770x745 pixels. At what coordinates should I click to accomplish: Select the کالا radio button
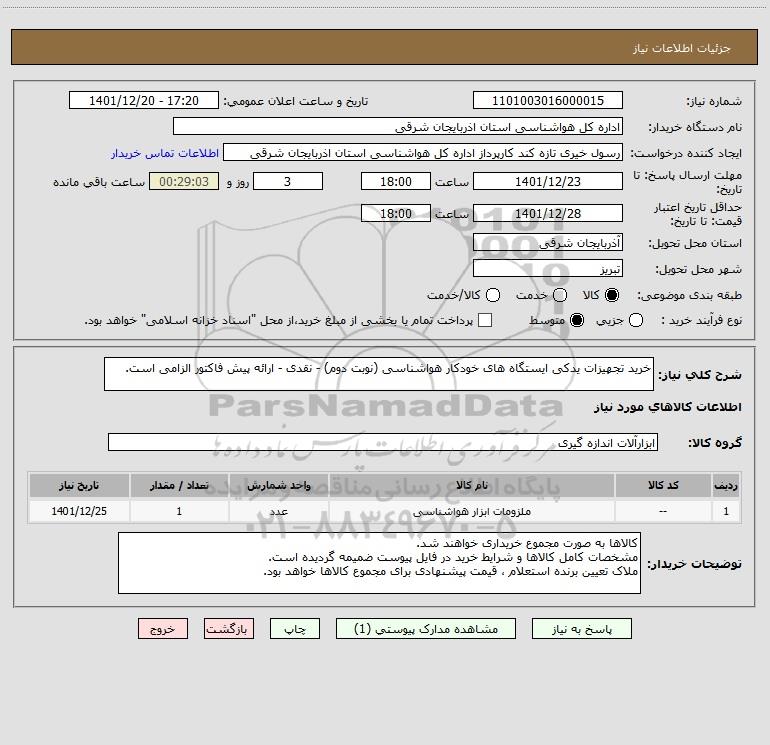pyautogui.click(x=612, y=295)
